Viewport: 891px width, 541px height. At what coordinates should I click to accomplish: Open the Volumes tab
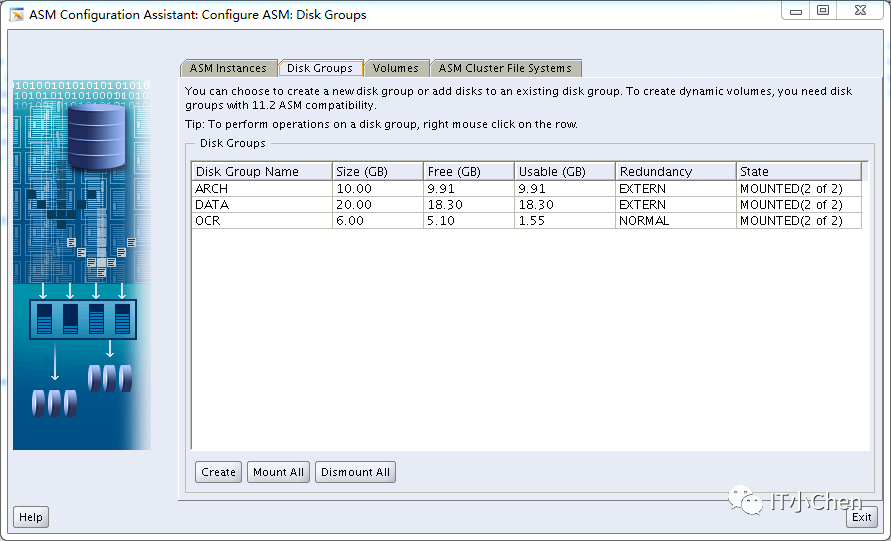click(396, 68)
